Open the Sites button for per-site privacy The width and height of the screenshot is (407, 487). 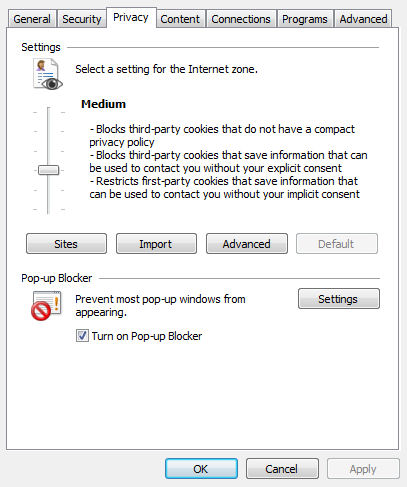66,244
